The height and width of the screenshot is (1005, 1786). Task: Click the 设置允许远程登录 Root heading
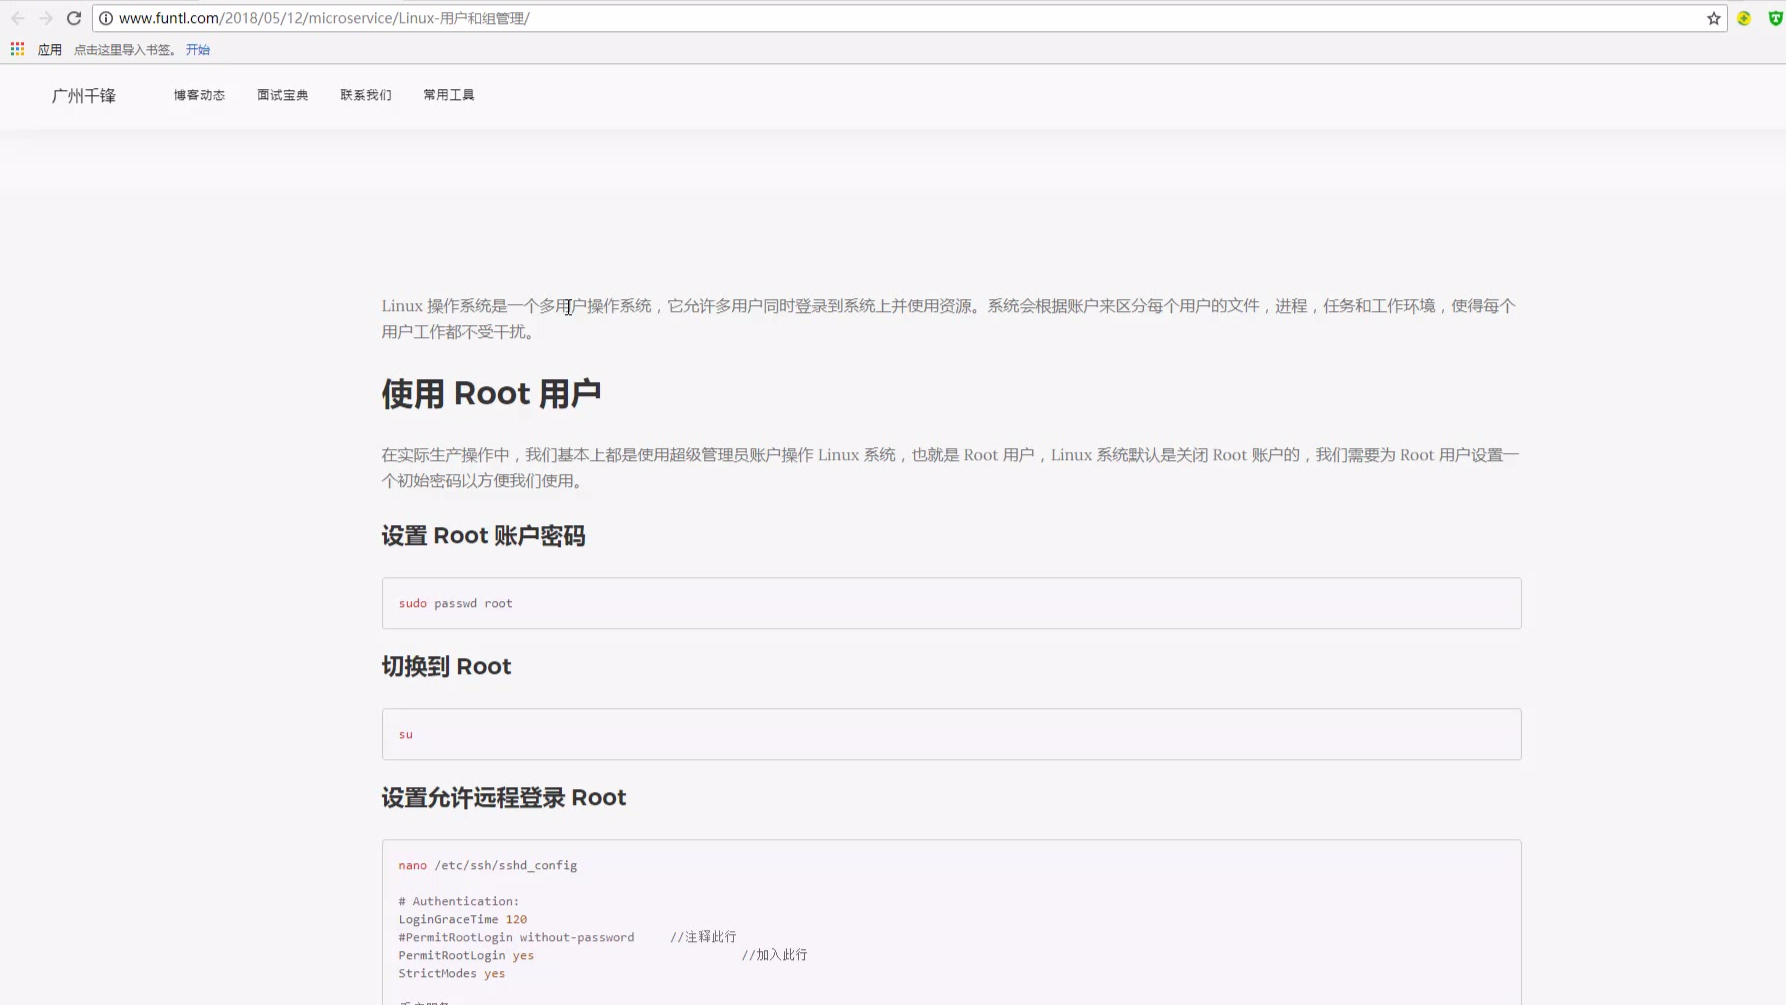point(504,798)
